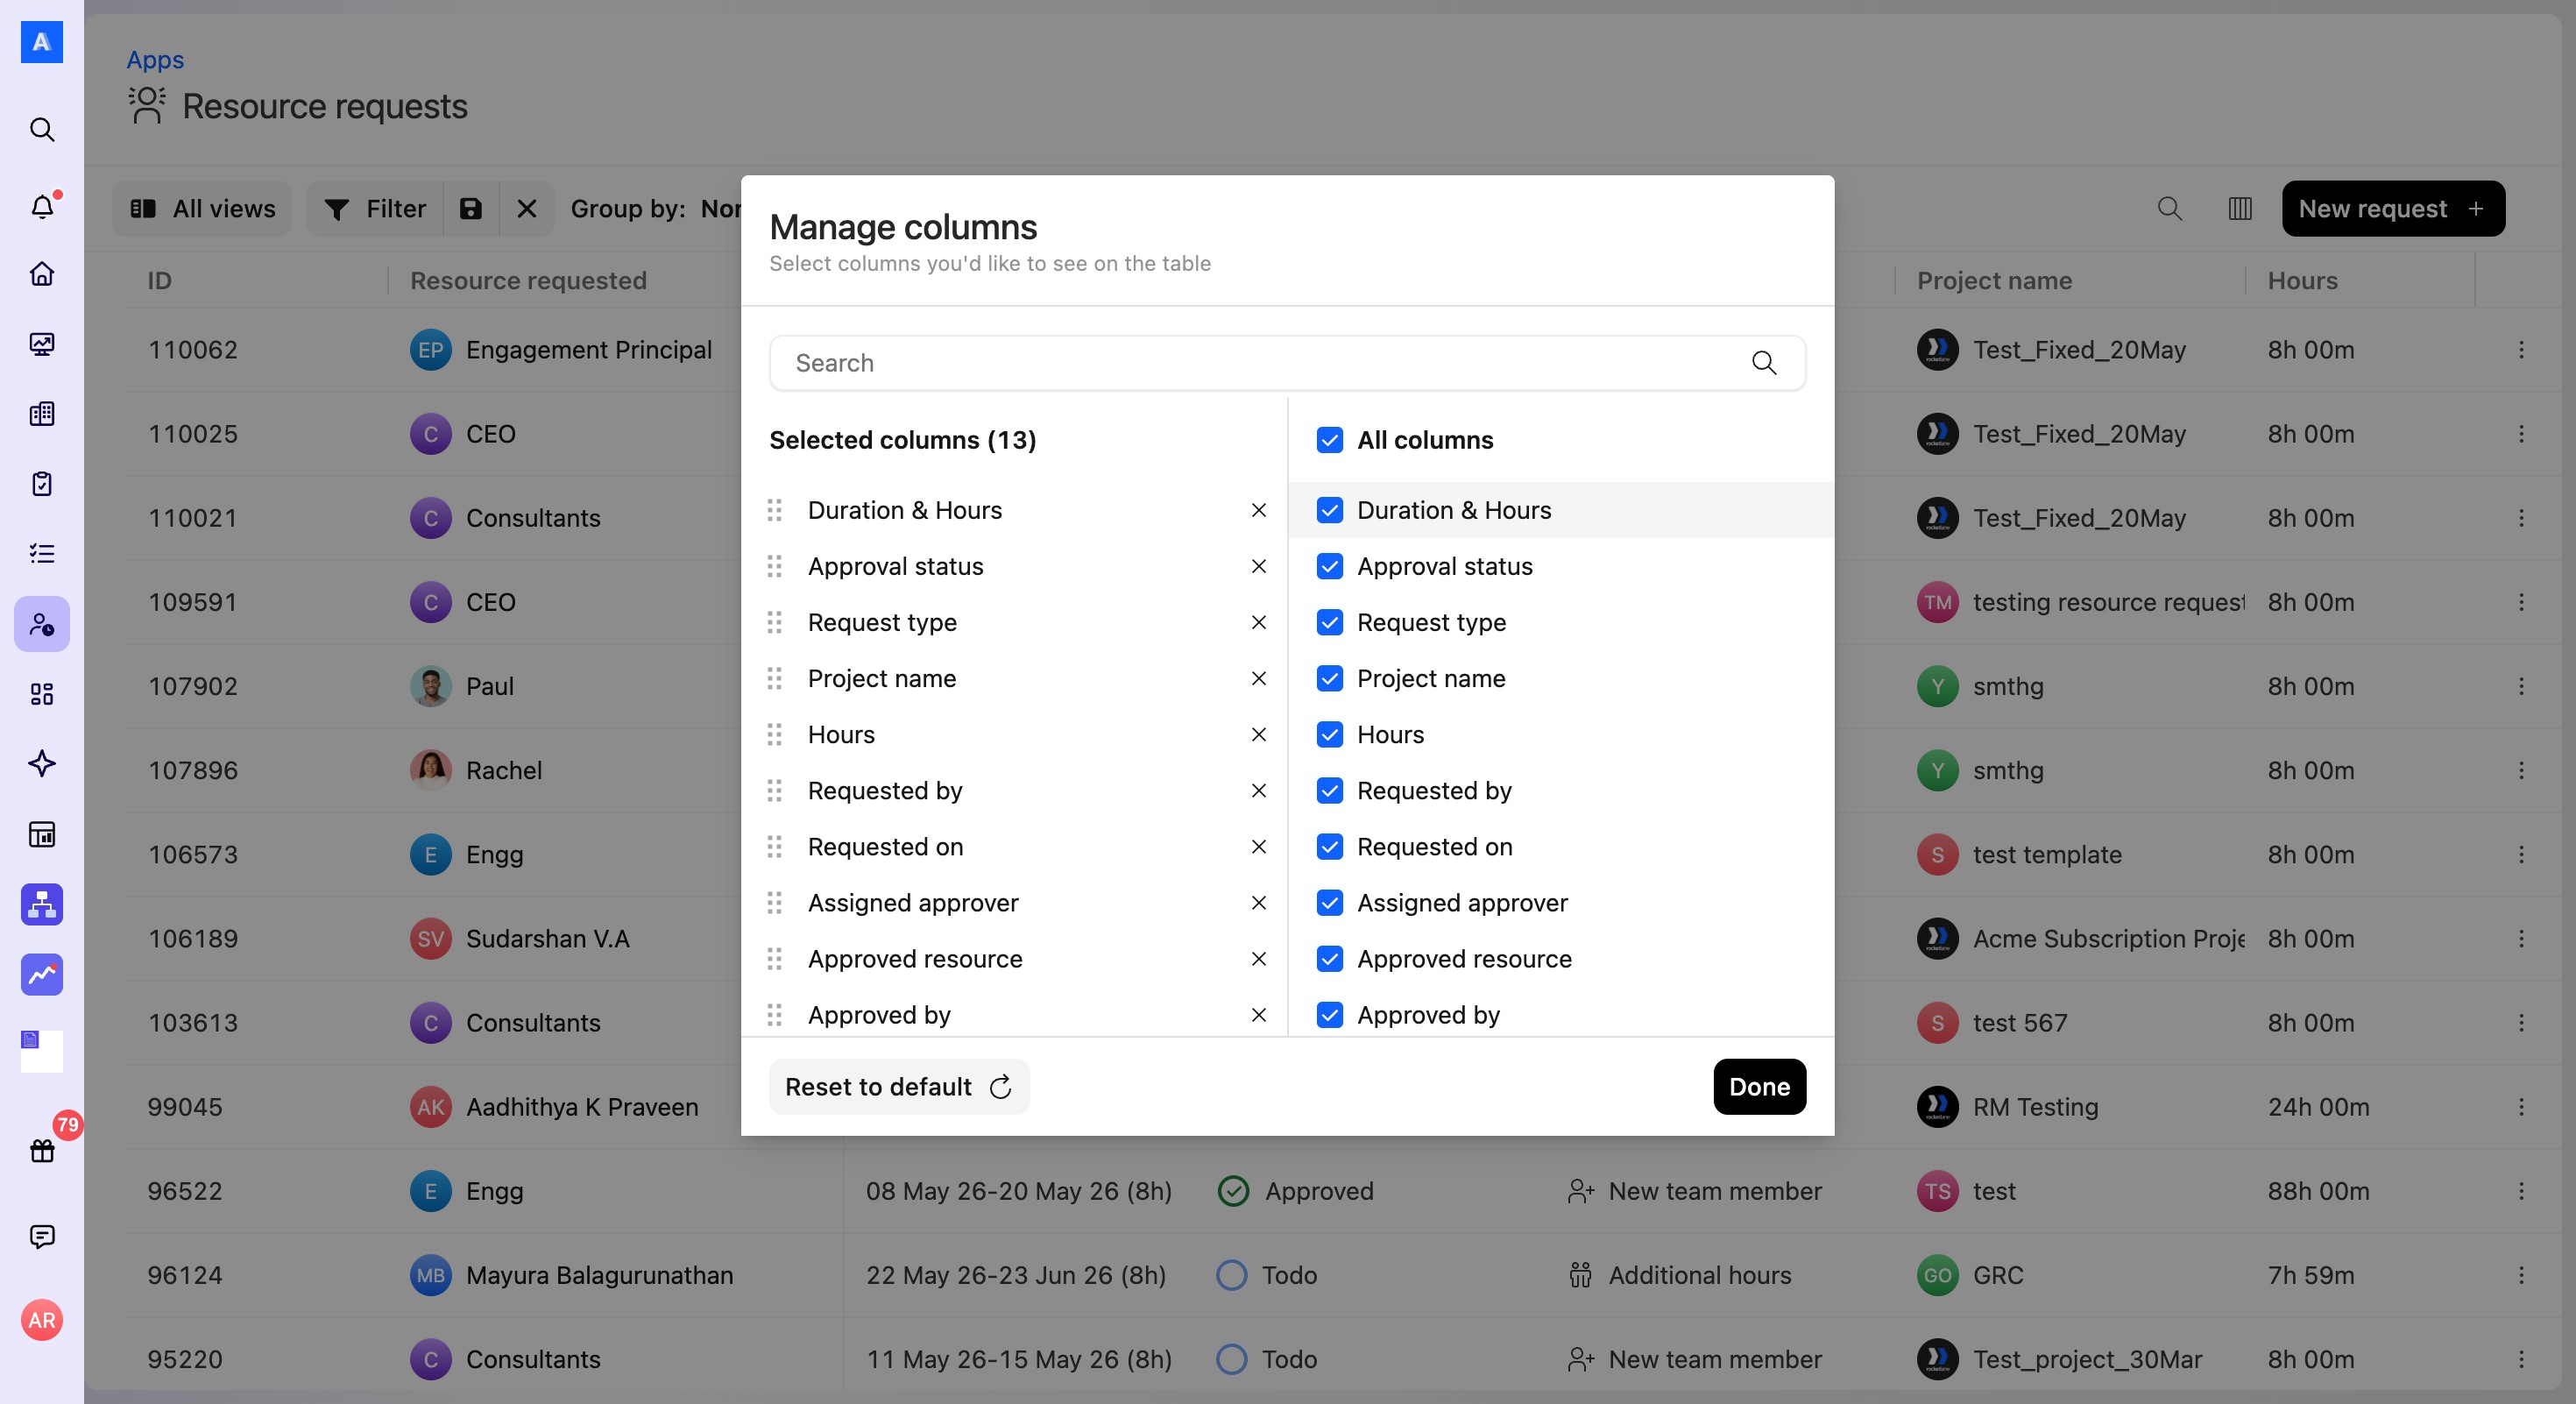Click the search magnifier in Manage columns
2576x1404 pixels.
point(1764,363)
